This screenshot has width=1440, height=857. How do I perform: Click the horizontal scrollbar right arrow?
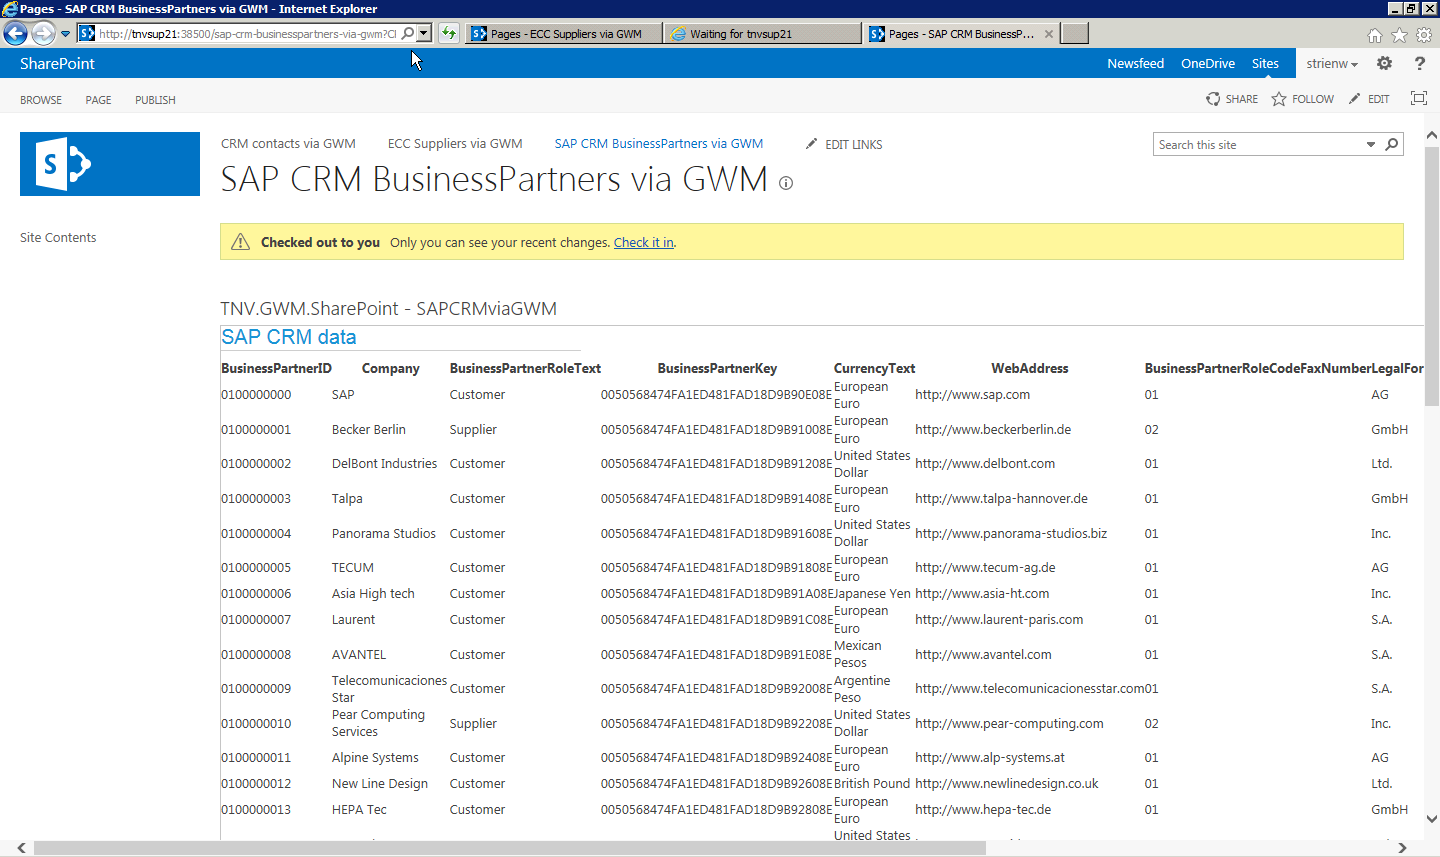(x=1402, y=848)
